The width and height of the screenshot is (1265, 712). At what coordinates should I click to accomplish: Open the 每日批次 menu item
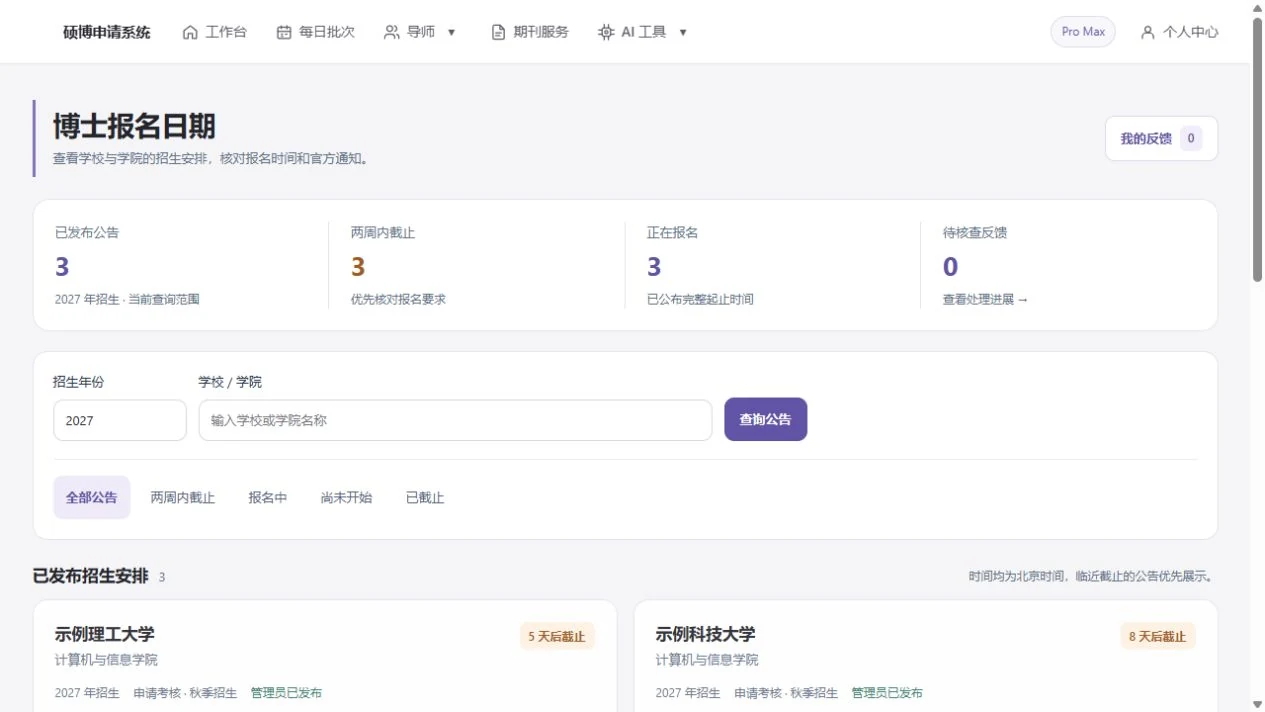coord(315,32)
